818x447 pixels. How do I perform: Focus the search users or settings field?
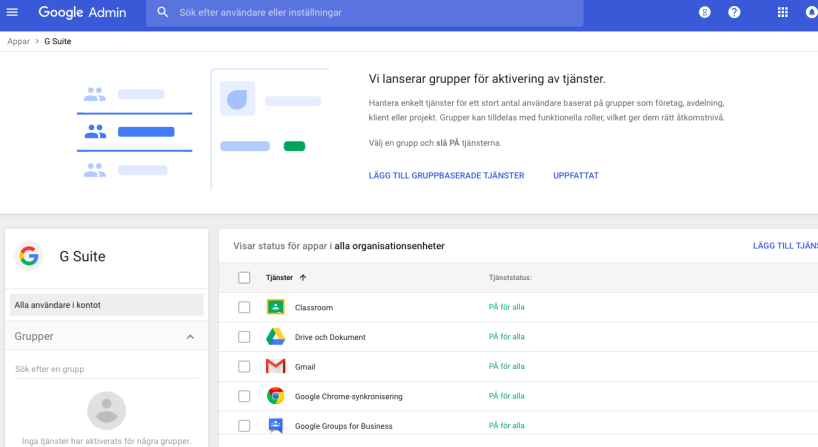pos(364,13)
